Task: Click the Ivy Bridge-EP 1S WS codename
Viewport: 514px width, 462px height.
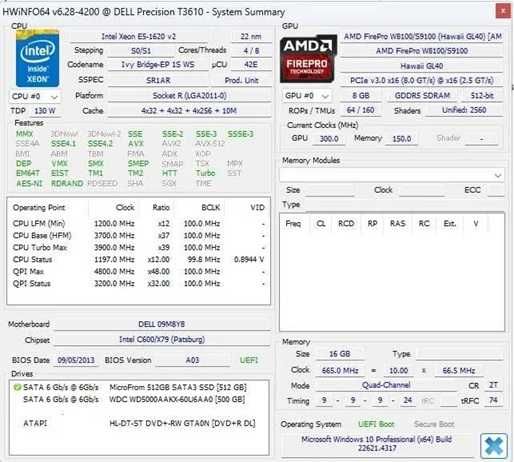Action: tap(158, 65)
